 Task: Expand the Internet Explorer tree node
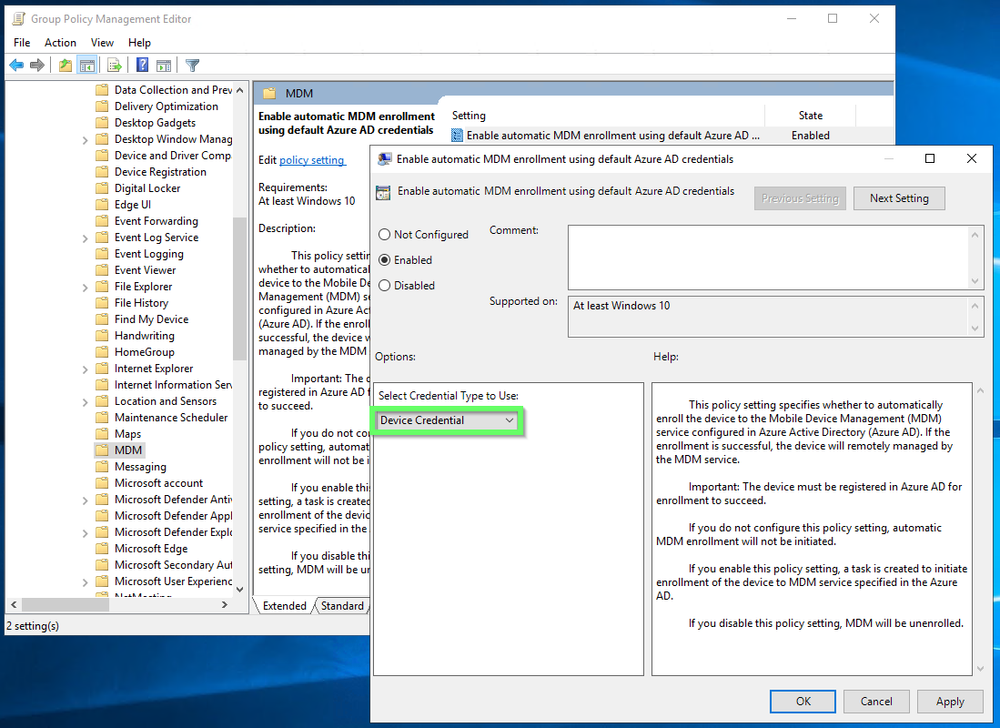click(x=85, y=368)
